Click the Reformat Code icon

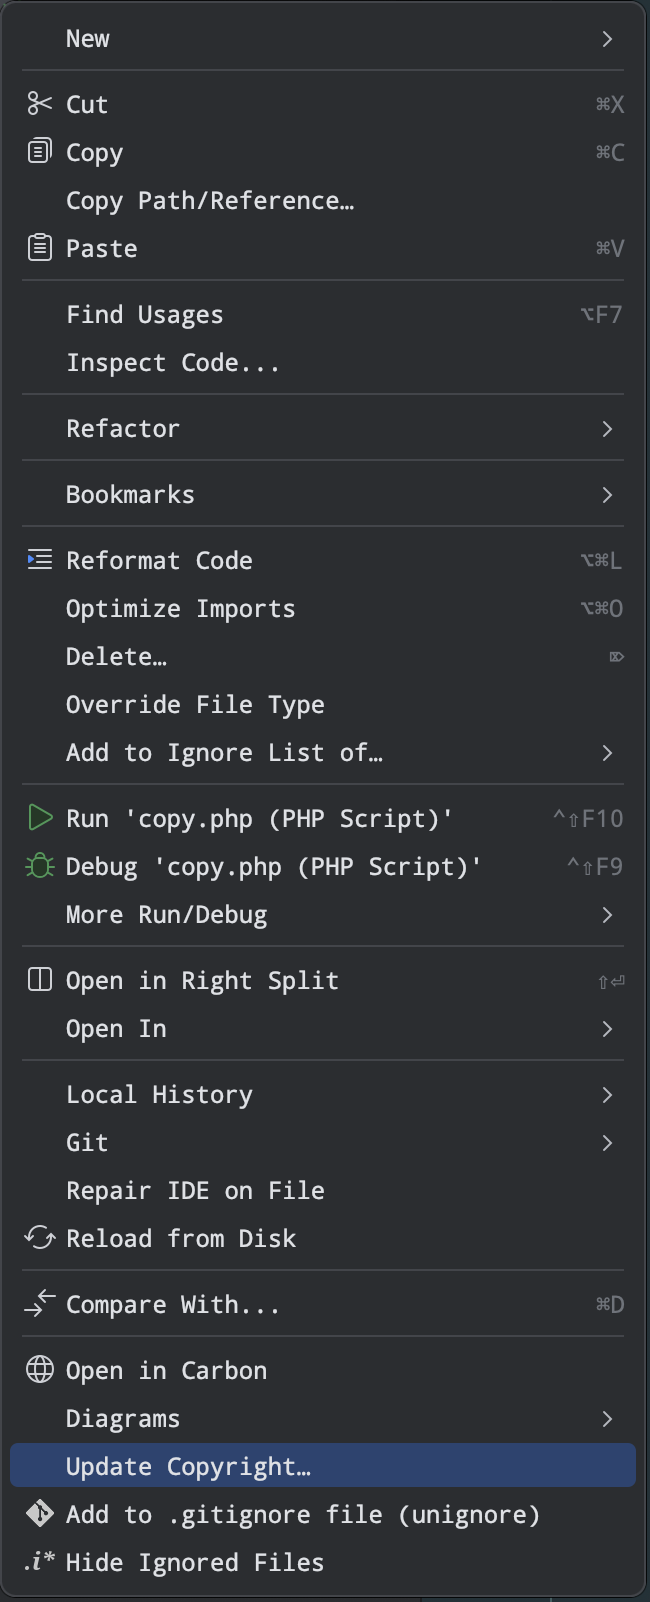coord(39,560)
